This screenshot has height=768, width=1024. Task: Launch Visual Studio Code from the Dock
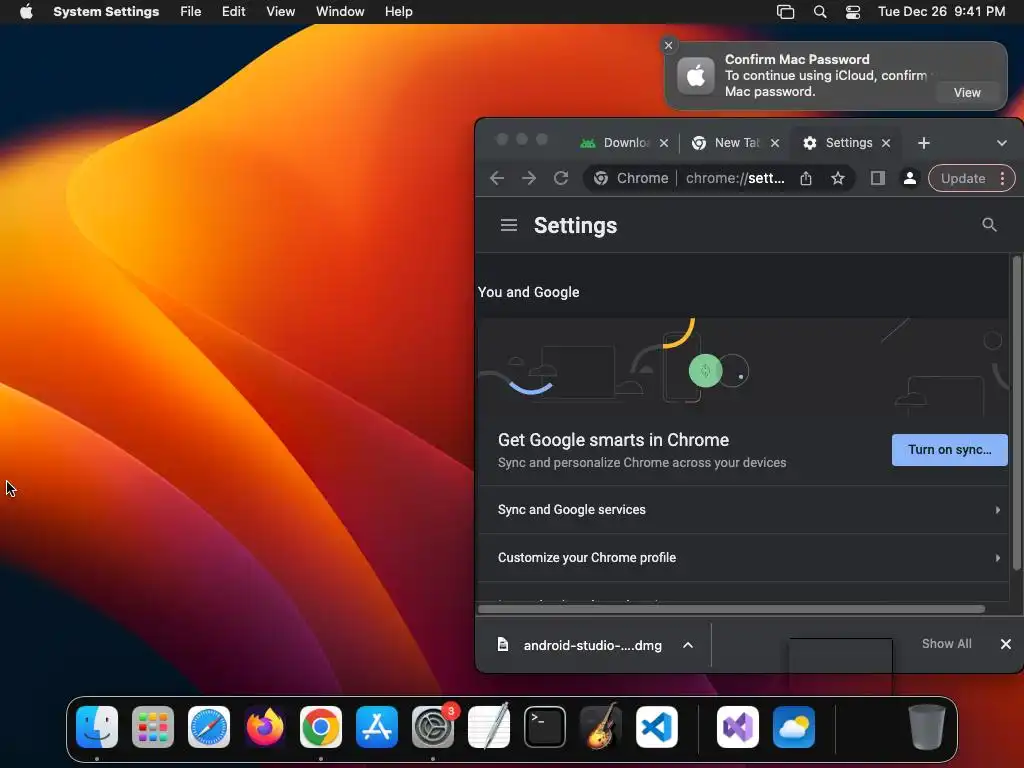(x=657, y=727)
